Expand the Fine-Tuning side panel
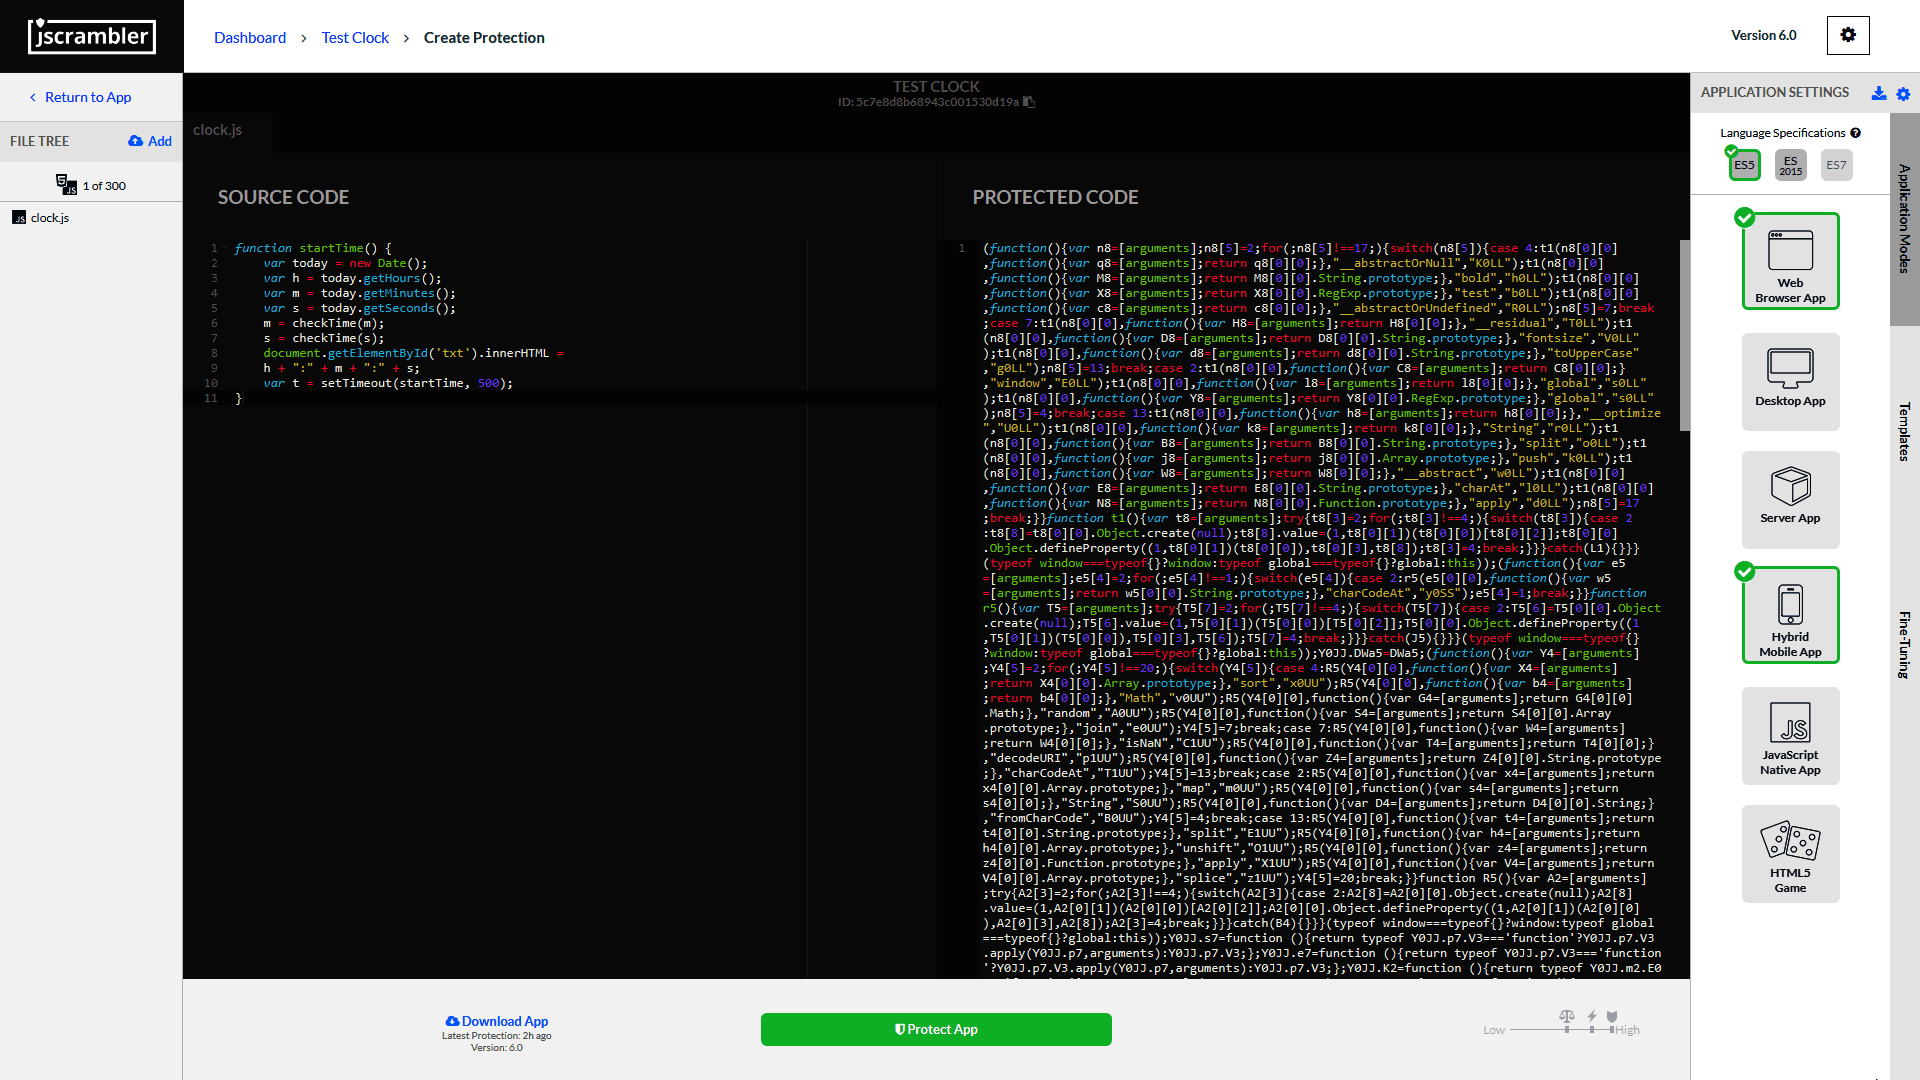The width and height of the screenshot is (1920, 1080). pos(1904,645)
